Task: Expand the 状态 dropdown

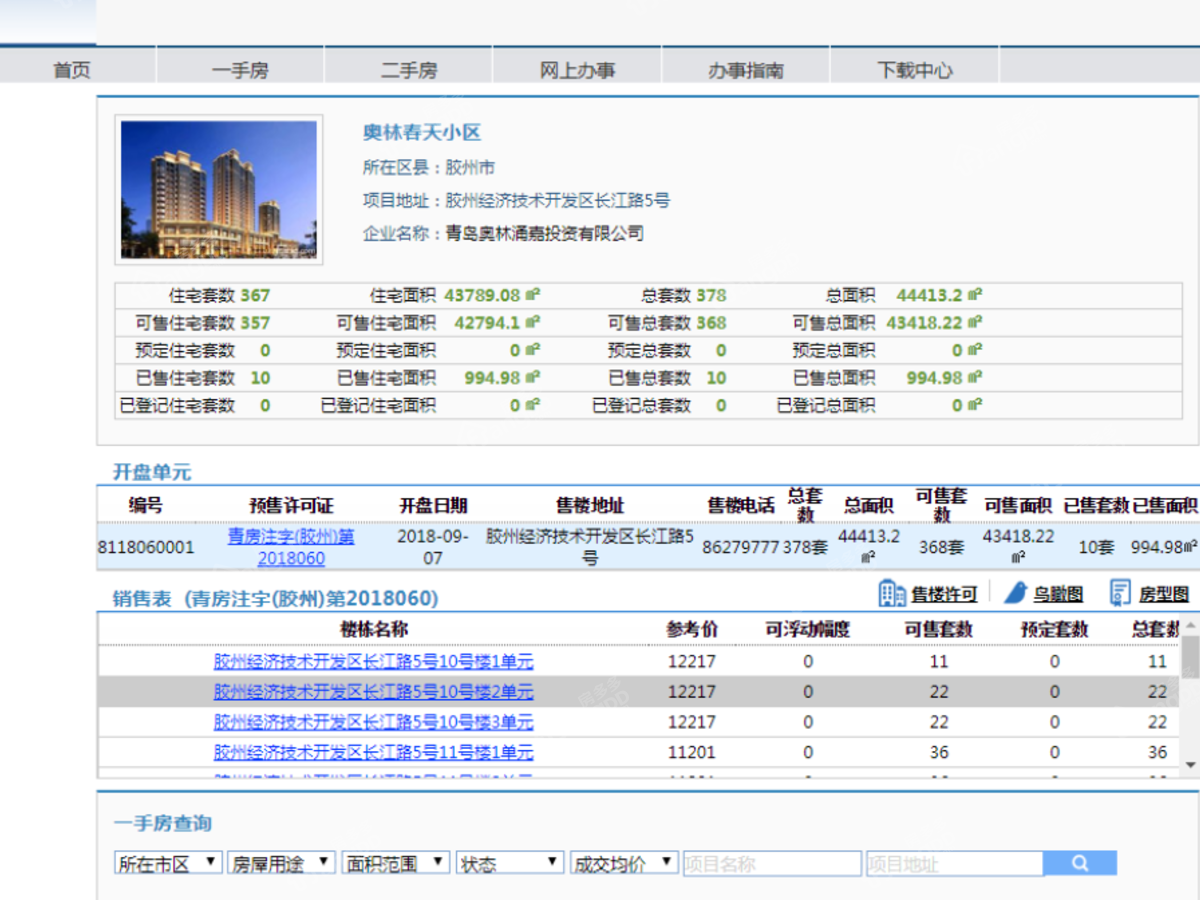Action: click(x=510, y=863)
